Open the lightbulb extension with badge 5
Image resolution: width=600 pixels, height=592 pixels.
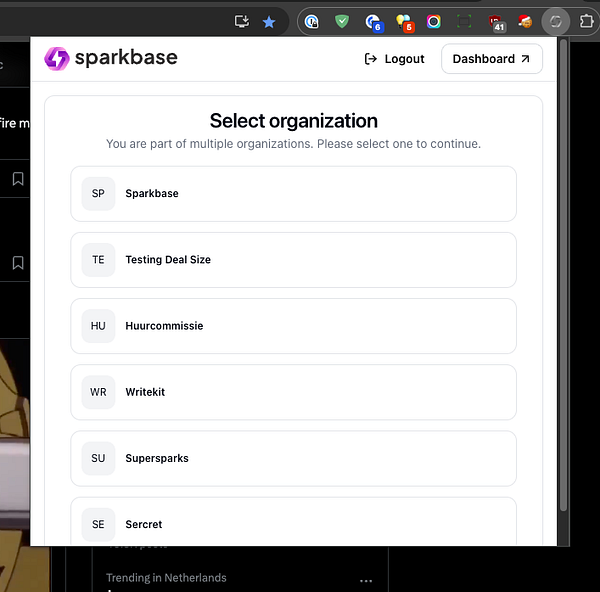[x=404, y=22]
